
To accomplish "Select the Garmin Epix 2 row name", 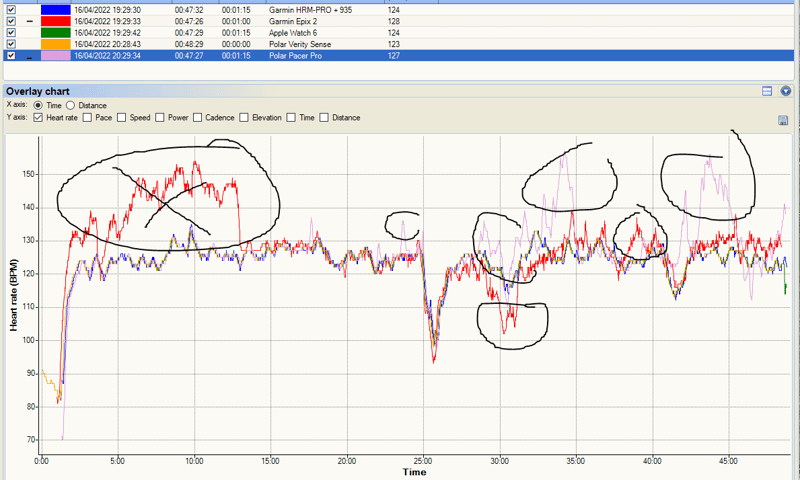I will [293, 21].
